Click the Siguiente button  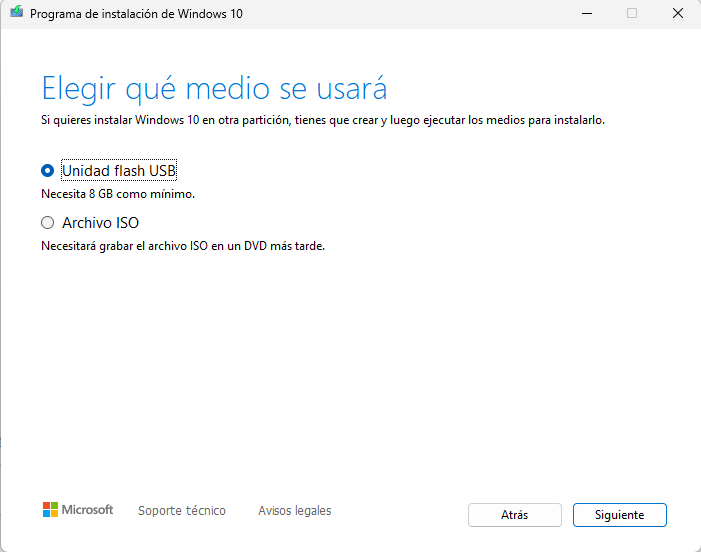pos(620,515)
